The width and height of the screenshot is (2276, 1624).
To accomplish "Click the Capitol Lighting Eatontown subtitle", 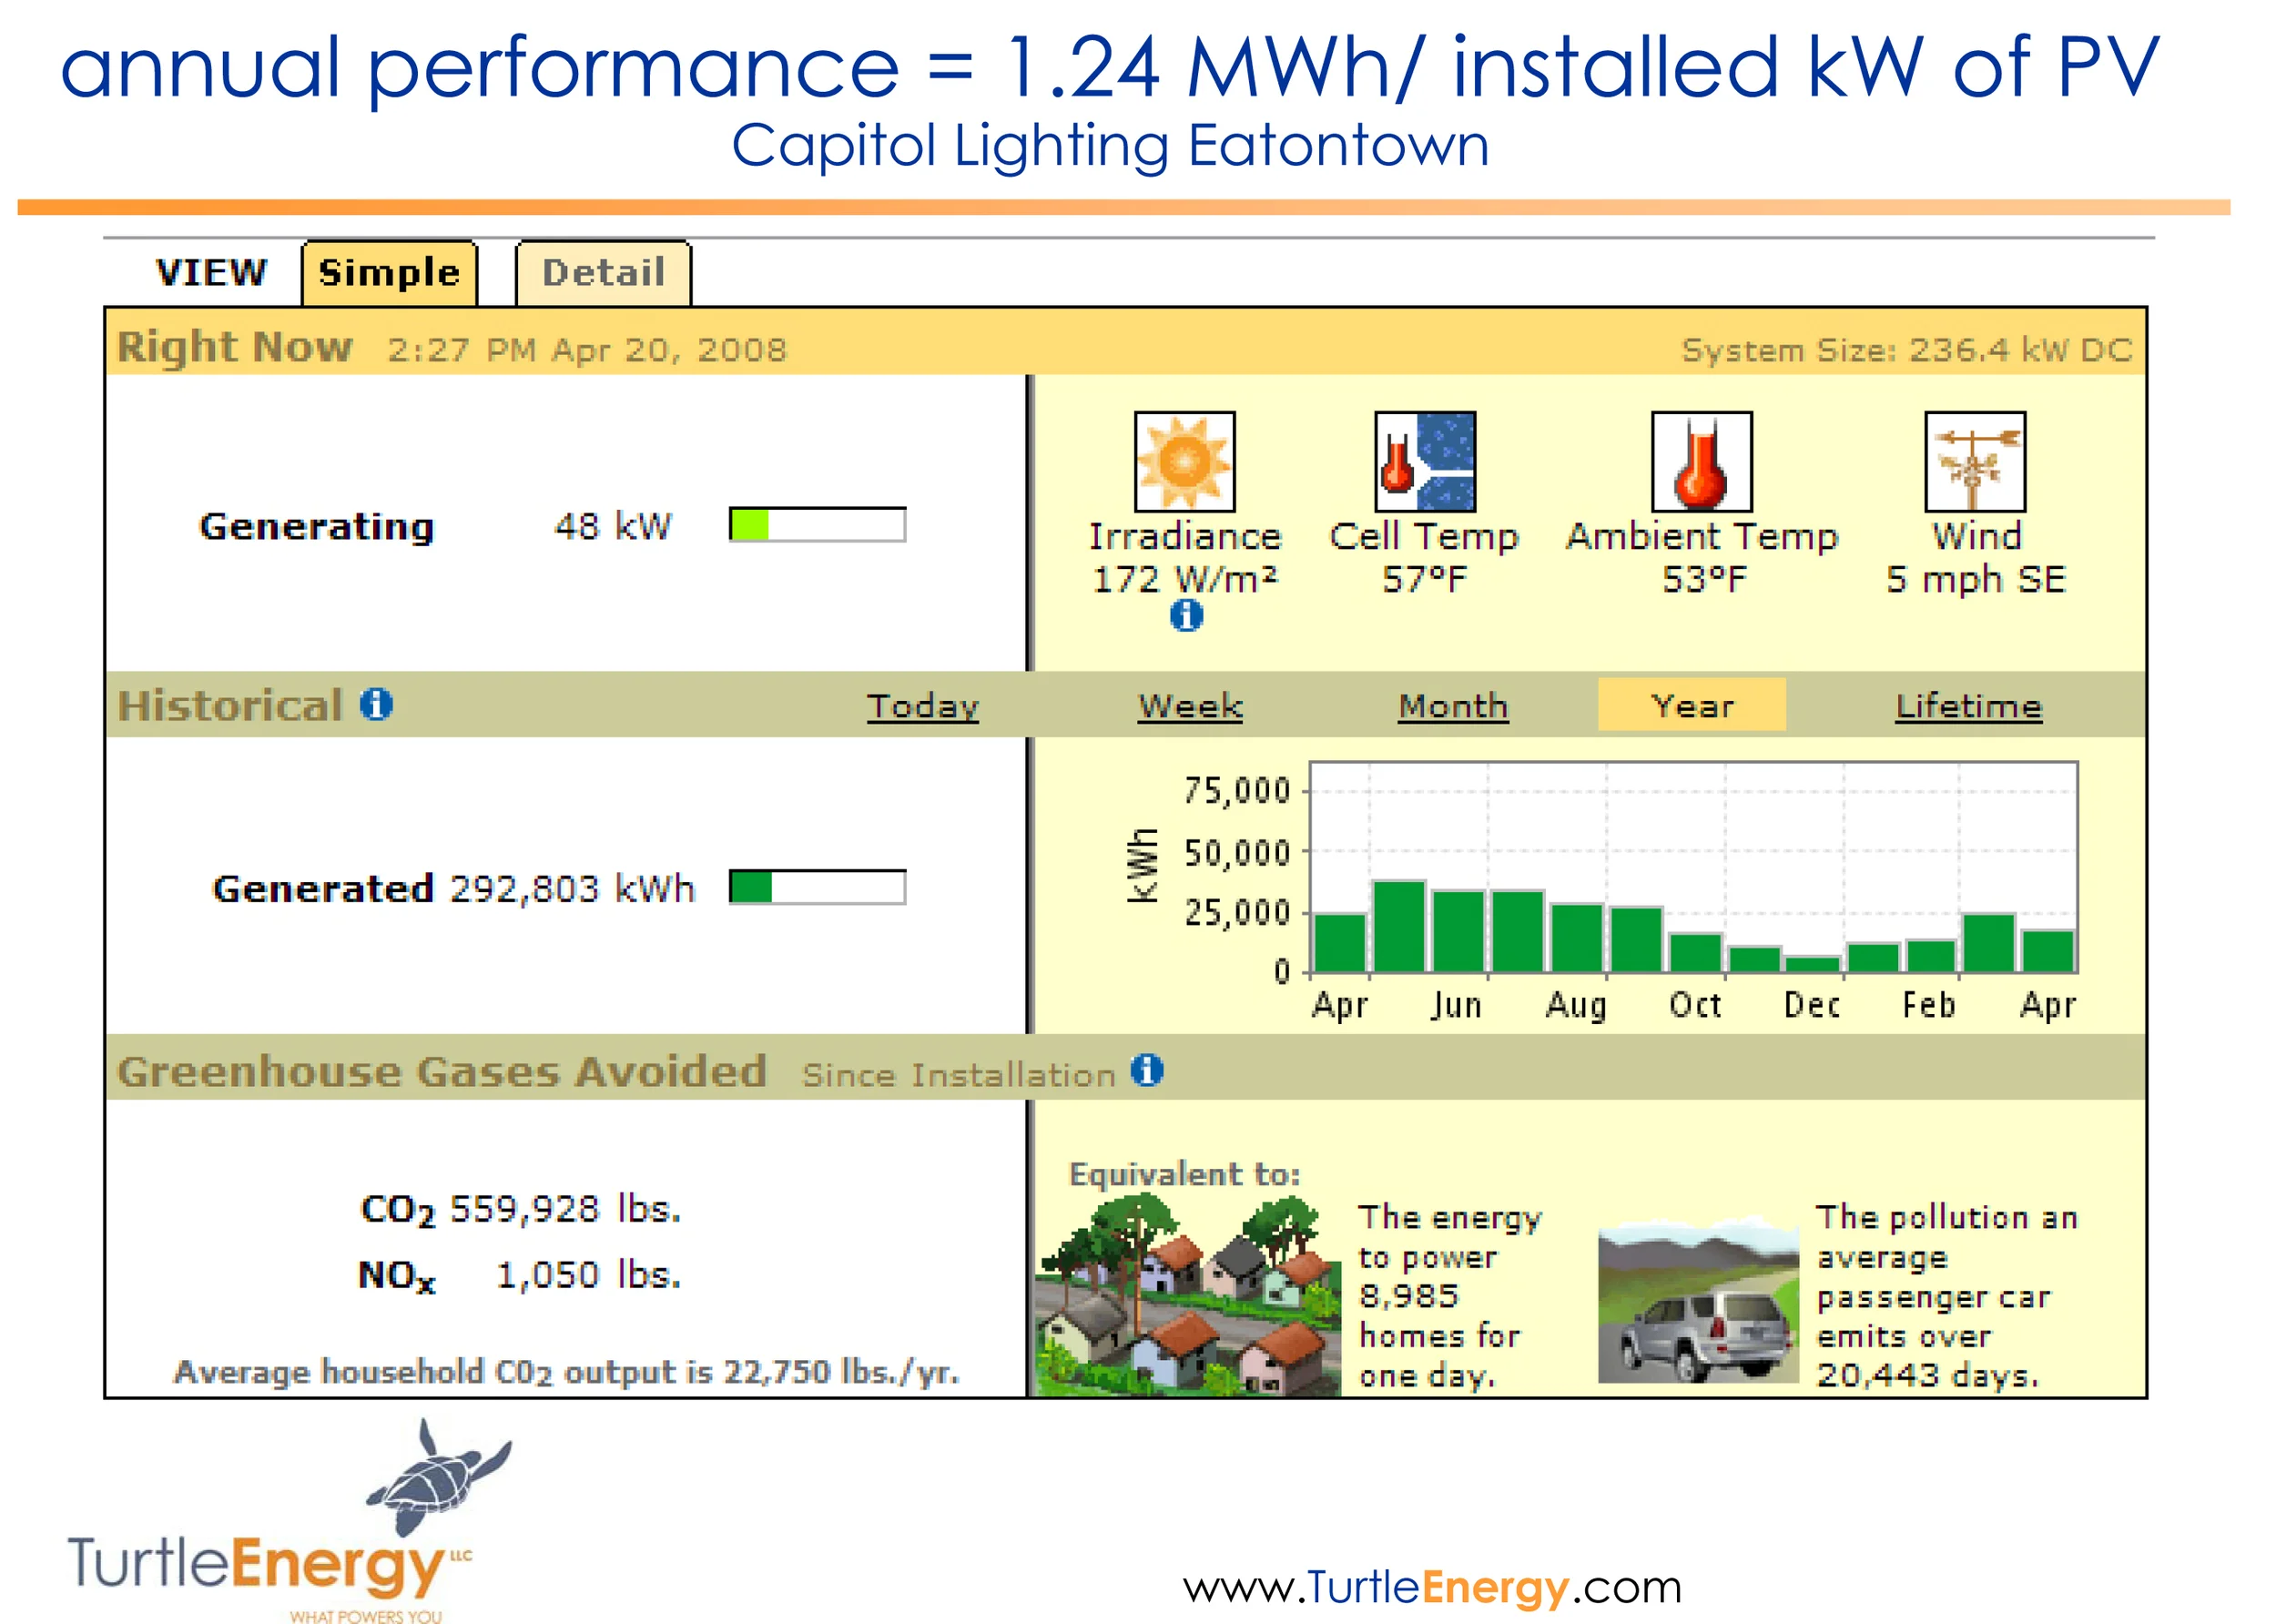I will coord(1110,146).
